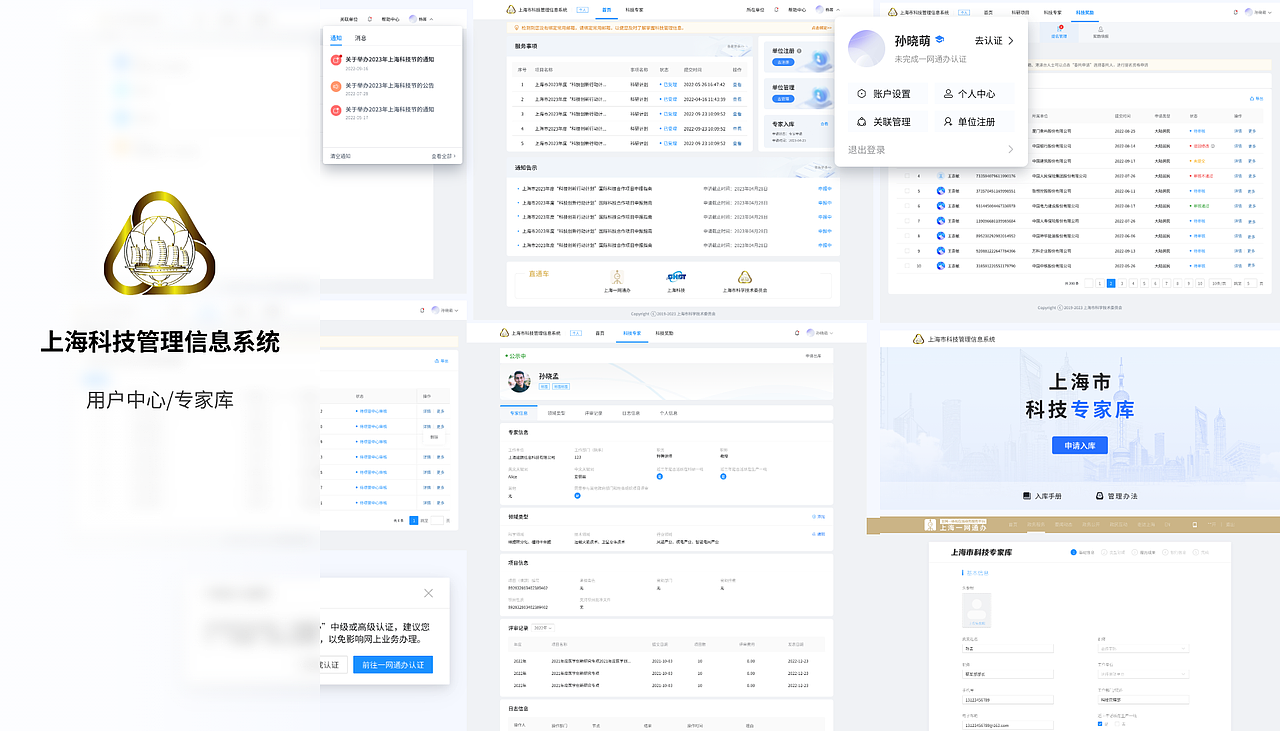Open the 科技专家 tab in dashboard header
The height and width of the screenshot is (731, 1280).
634,10
